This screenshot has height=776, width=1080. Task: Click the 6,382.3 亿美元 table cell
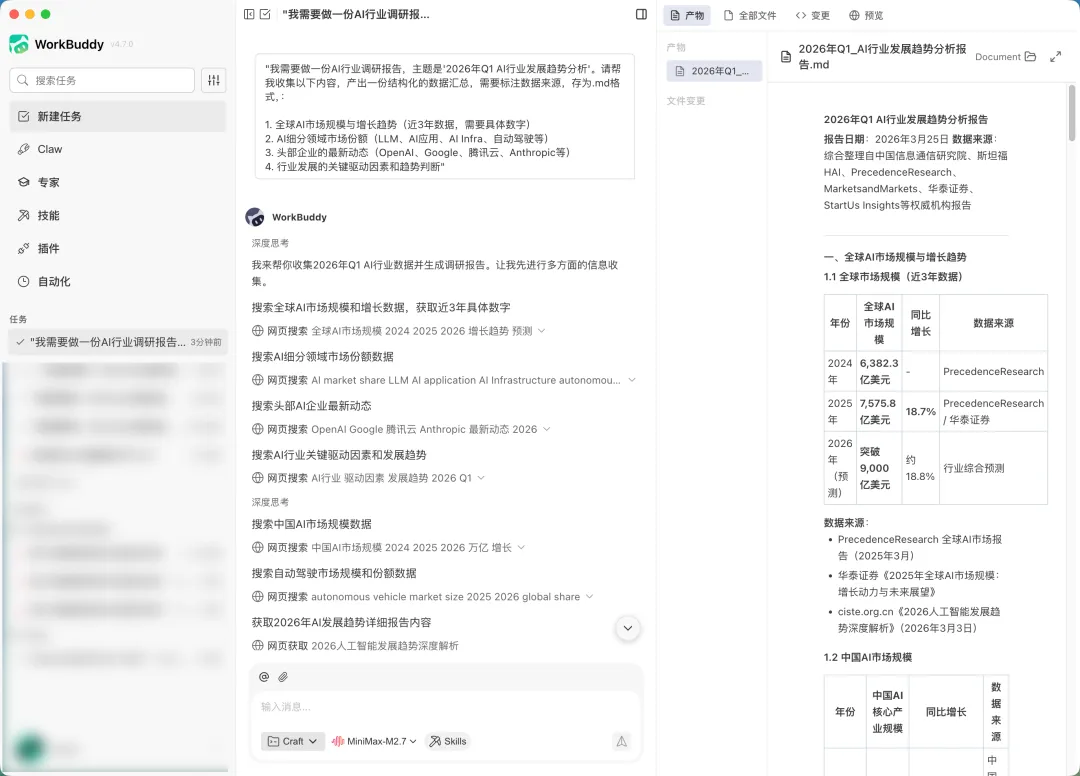(879, 372)
